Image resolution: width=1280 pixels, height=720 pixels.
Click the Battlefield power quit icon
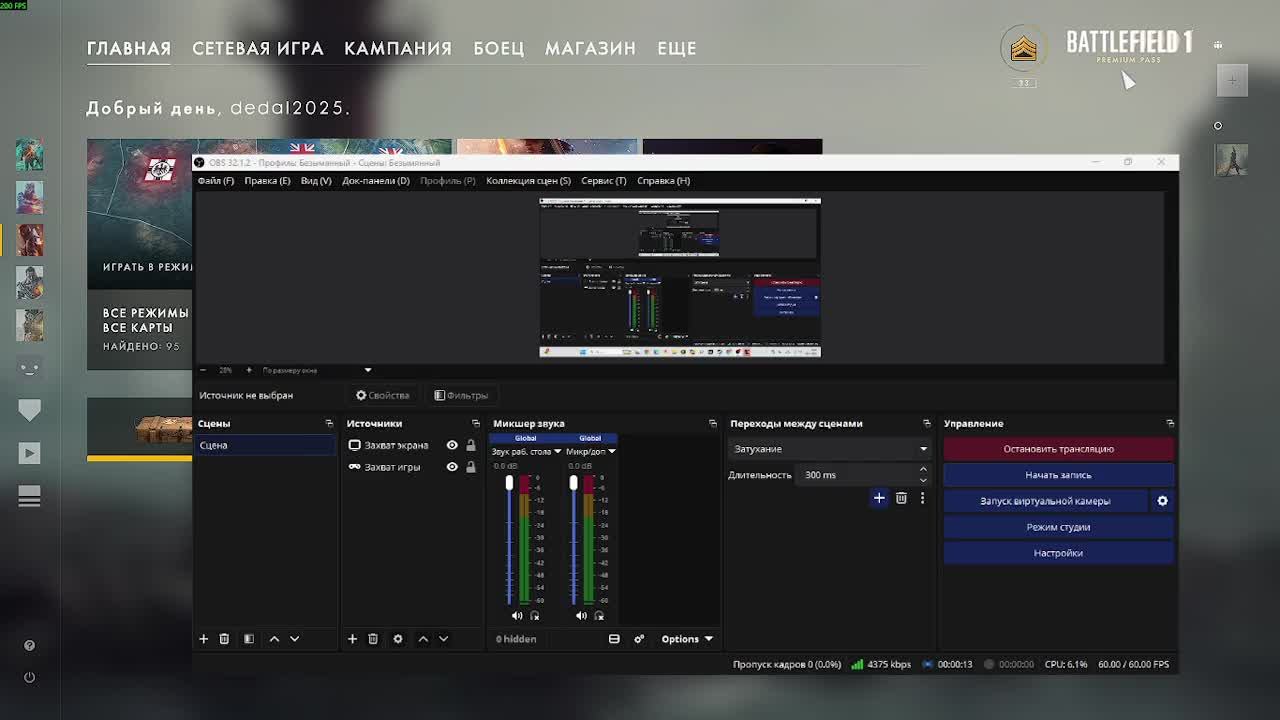[29, 677]
